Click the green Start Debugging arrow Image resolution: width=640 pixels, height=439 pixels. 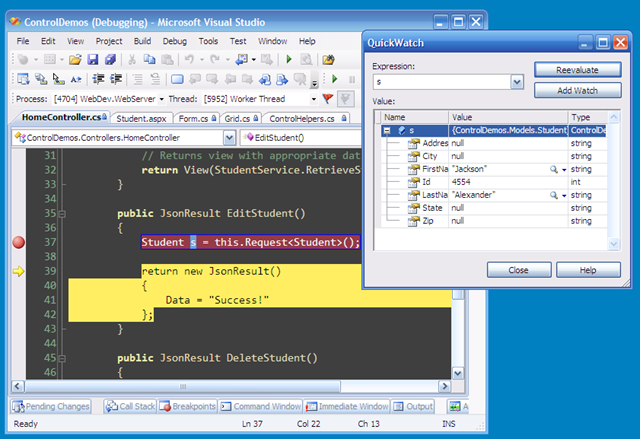click(289, 60)
